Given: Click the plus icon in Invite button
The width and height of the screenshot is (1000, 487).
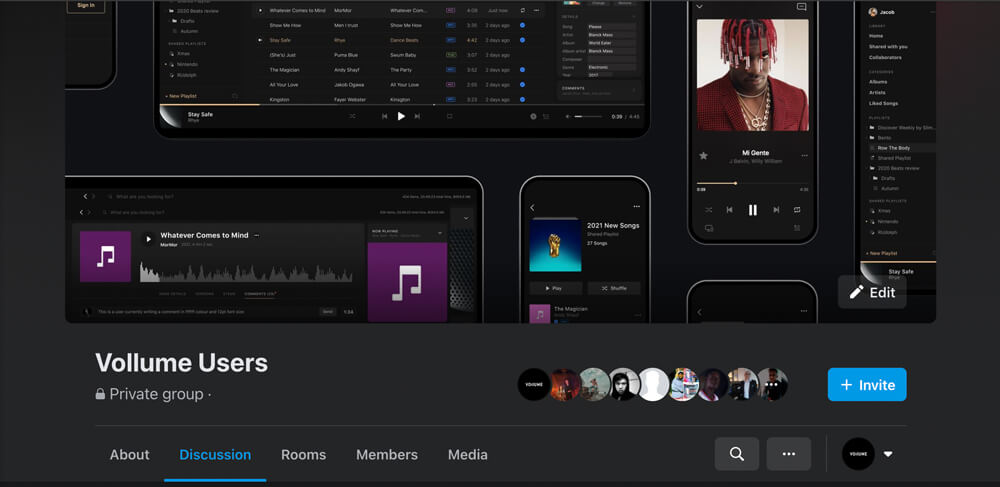Looking at the screenshot, I should (846, 385).
